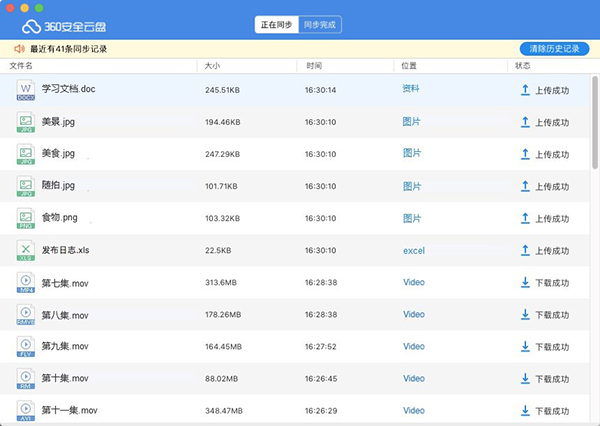This screenshot has height=426, width=600.
Task: Click the 位置 column header
Action: pos(409,66)
